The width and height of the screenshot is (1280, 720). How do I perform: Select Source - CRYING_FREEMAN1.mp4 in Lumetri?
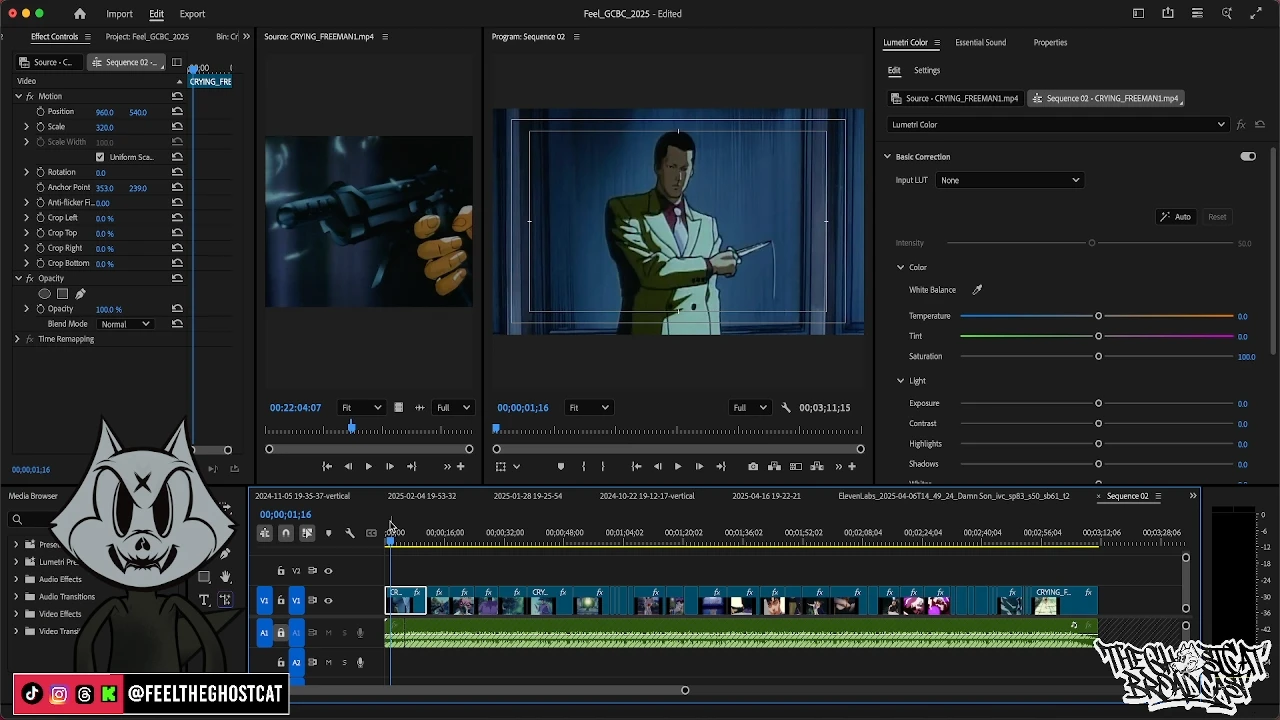coord(955,99)
